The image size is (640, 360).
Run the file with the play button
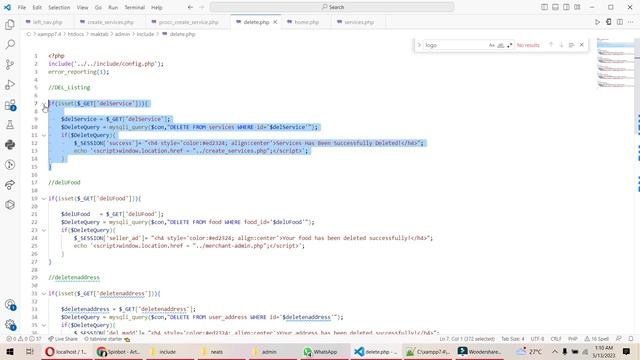(x=597, y=22)
